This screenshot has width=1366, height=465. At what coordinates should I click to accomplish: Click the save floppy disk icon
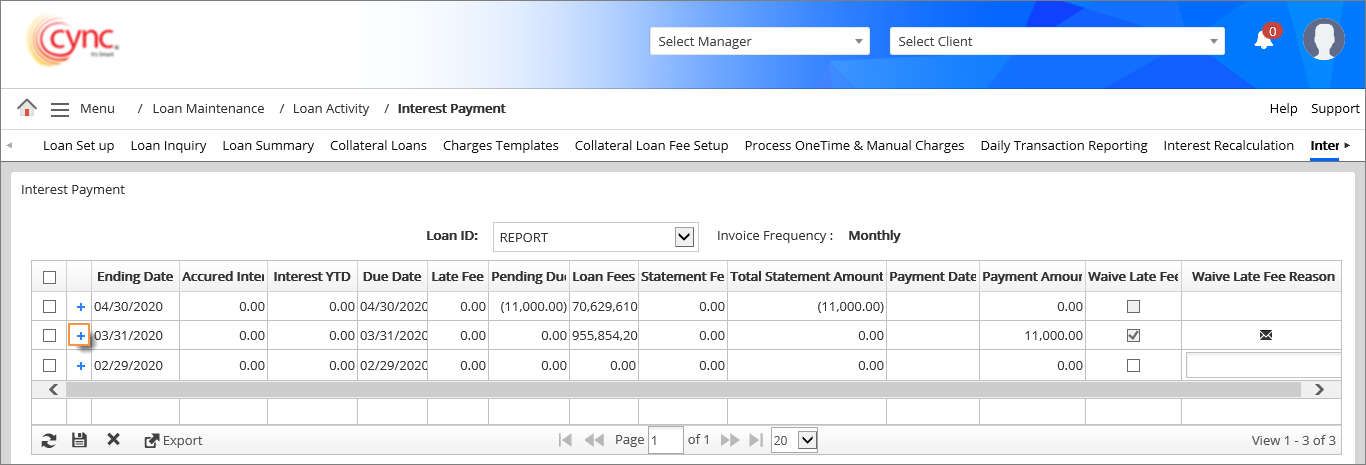pyautogui.click(x=80, y=440)
